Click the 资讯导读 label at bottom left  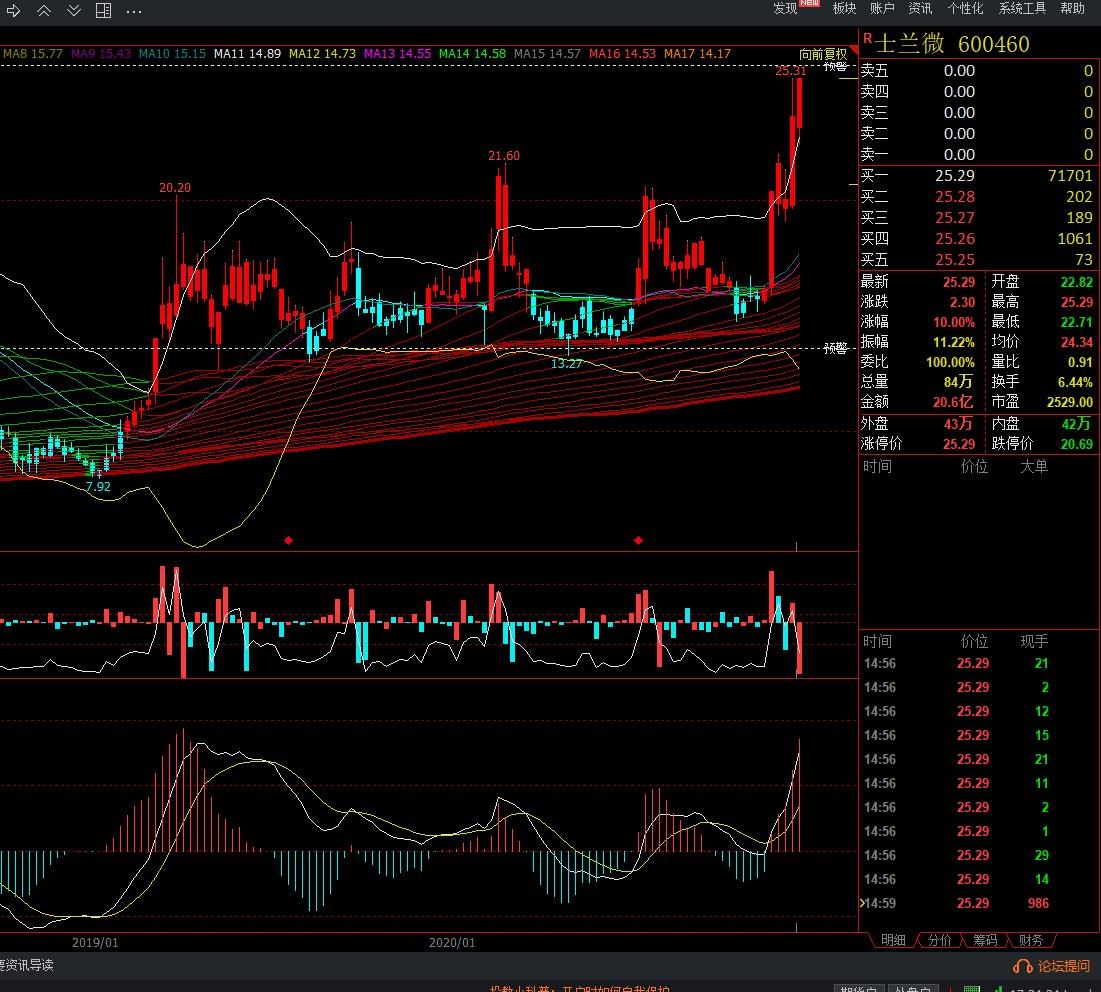coord(27,965)
